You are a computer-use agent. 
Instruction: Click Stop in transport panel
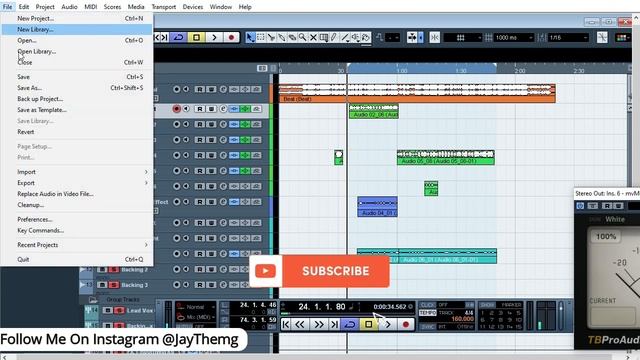click(x=369, y=324)
